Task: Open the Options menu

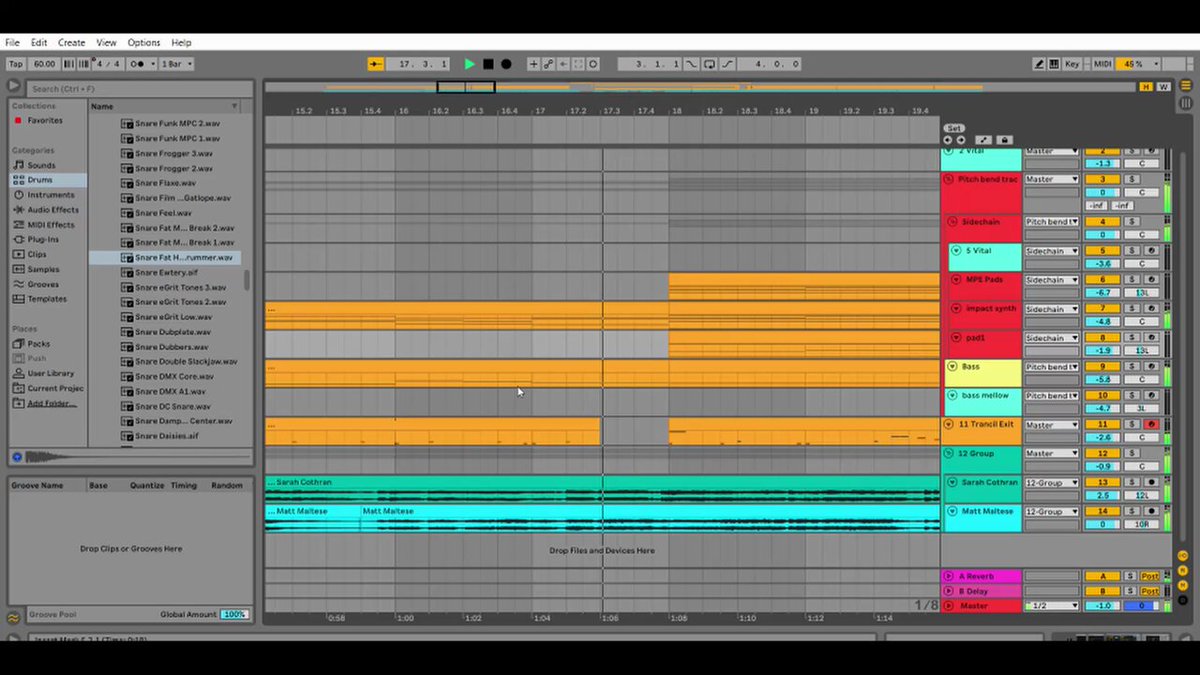Action: [x=143, y=43]
